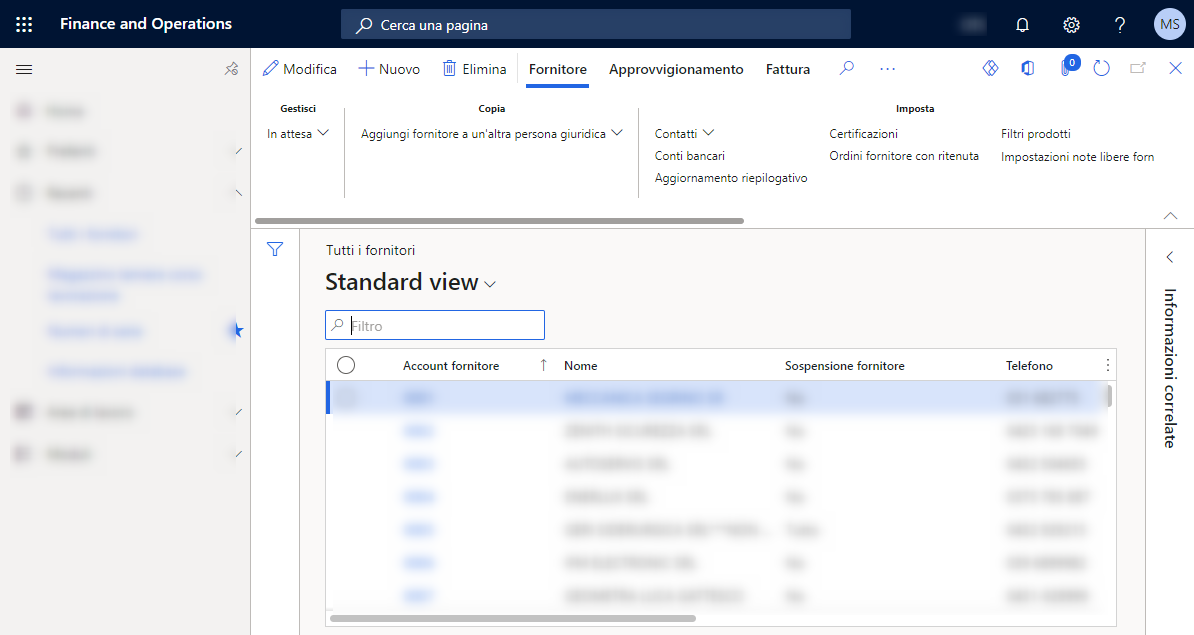Open the Office 365 icon in the toolbar
The height and width of the screenshot is (635, 1194).
[1027, 68]
